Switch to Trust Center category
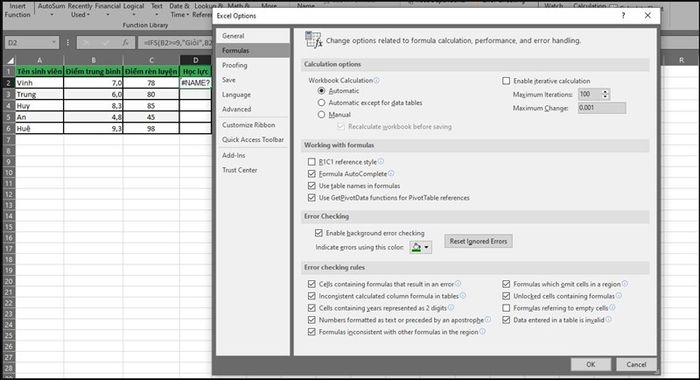700x380 pixels. (x=240, y=170)
